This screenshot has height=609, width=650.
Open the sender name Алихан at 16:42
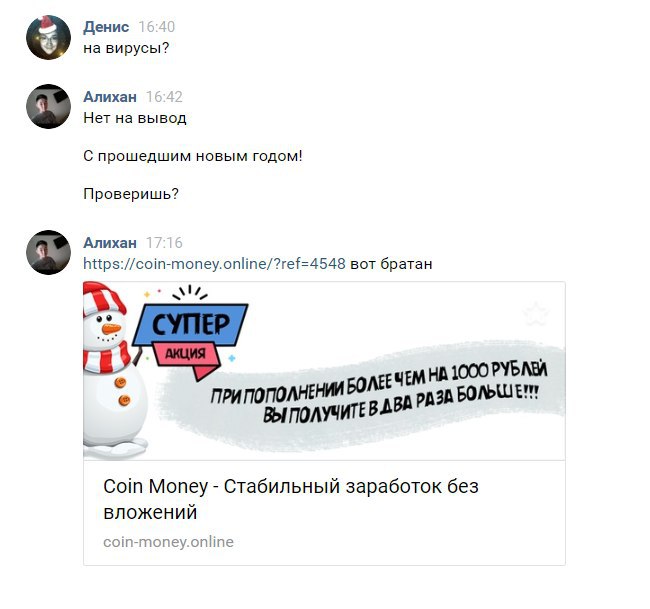tap(110, 97)
